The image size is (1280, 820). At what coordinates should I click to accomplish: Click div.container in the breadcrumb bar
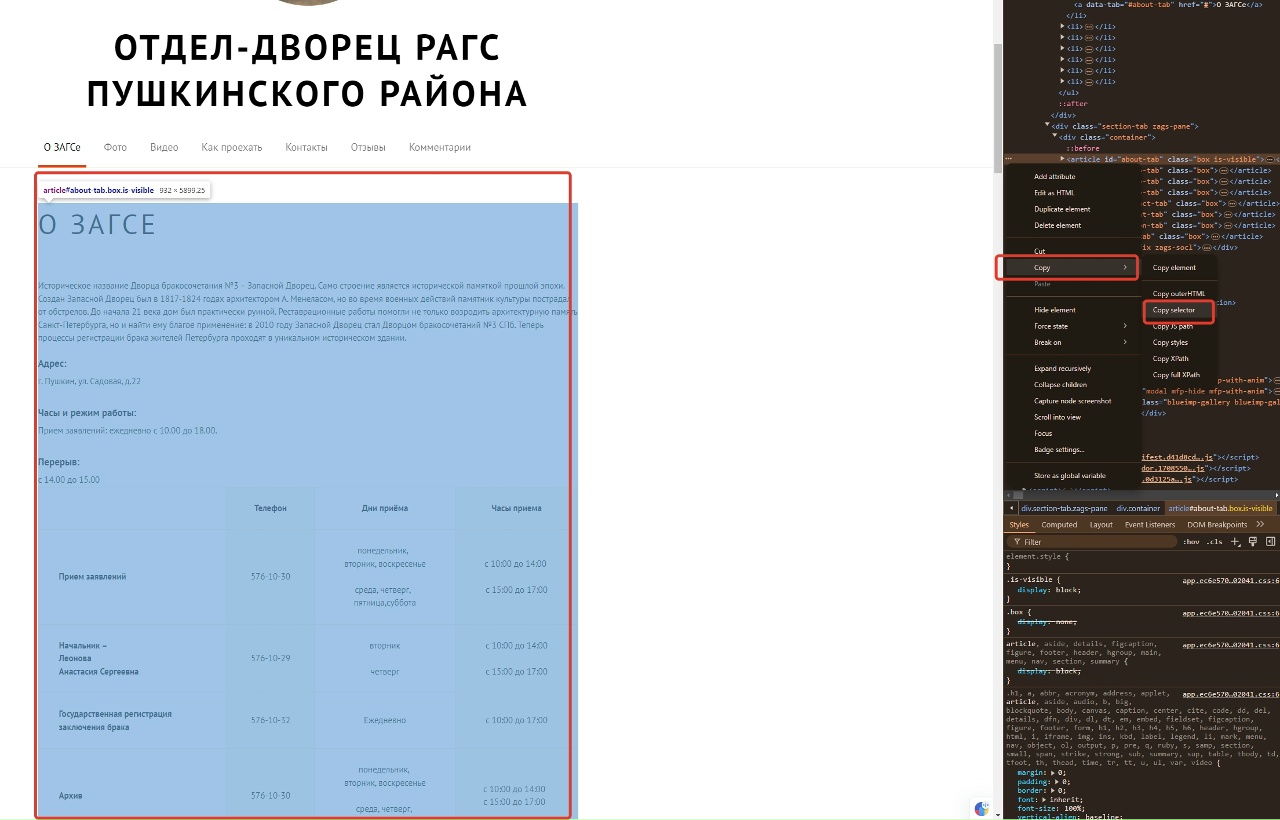1138,508
